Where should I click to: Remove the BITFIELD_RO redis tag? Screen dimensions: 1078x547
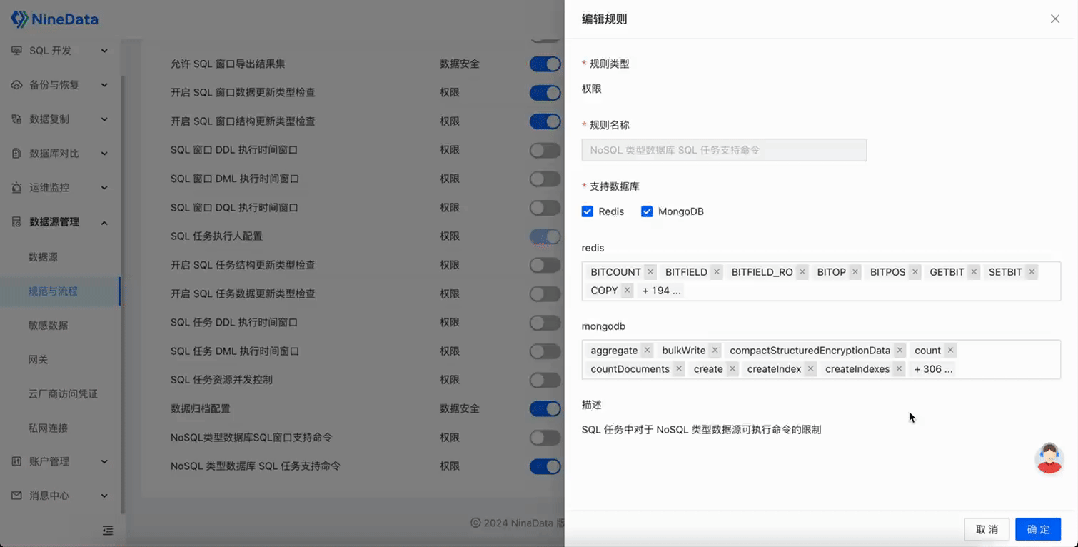click(802, 272)
